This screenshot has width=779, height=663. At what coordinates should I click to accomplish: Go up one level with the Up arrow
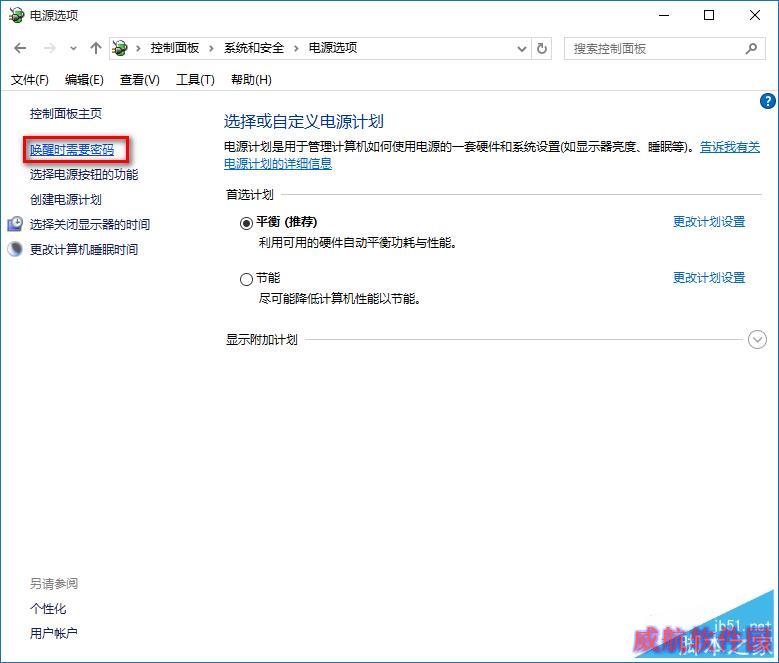(95, 48)
